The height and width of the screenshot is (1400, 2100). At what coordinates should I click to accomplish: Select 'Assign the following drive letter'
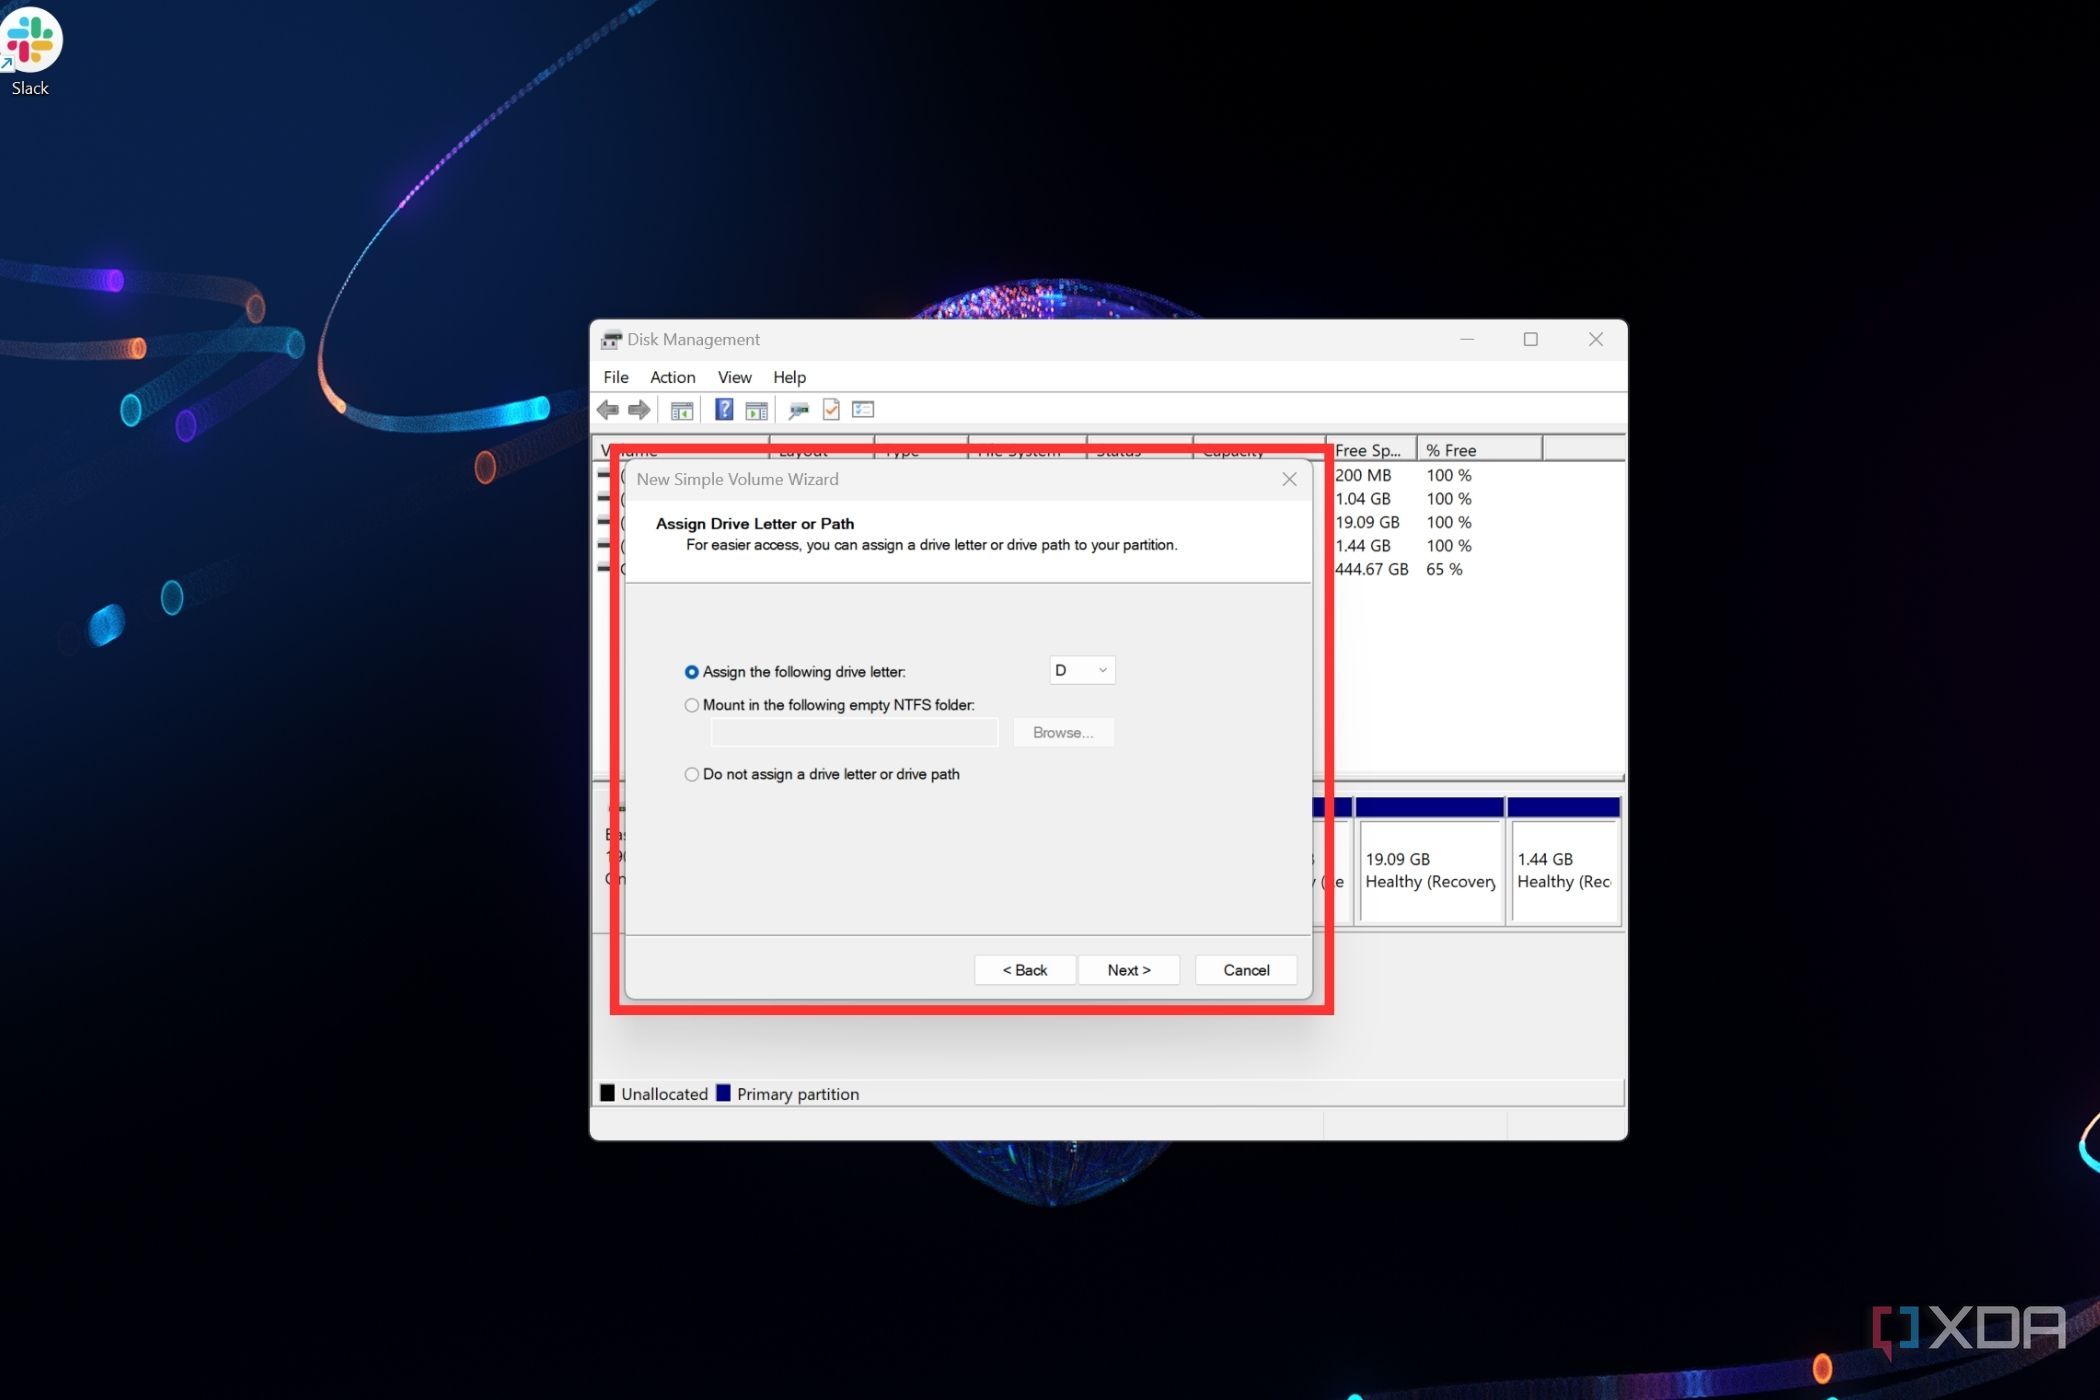(691, 672)
